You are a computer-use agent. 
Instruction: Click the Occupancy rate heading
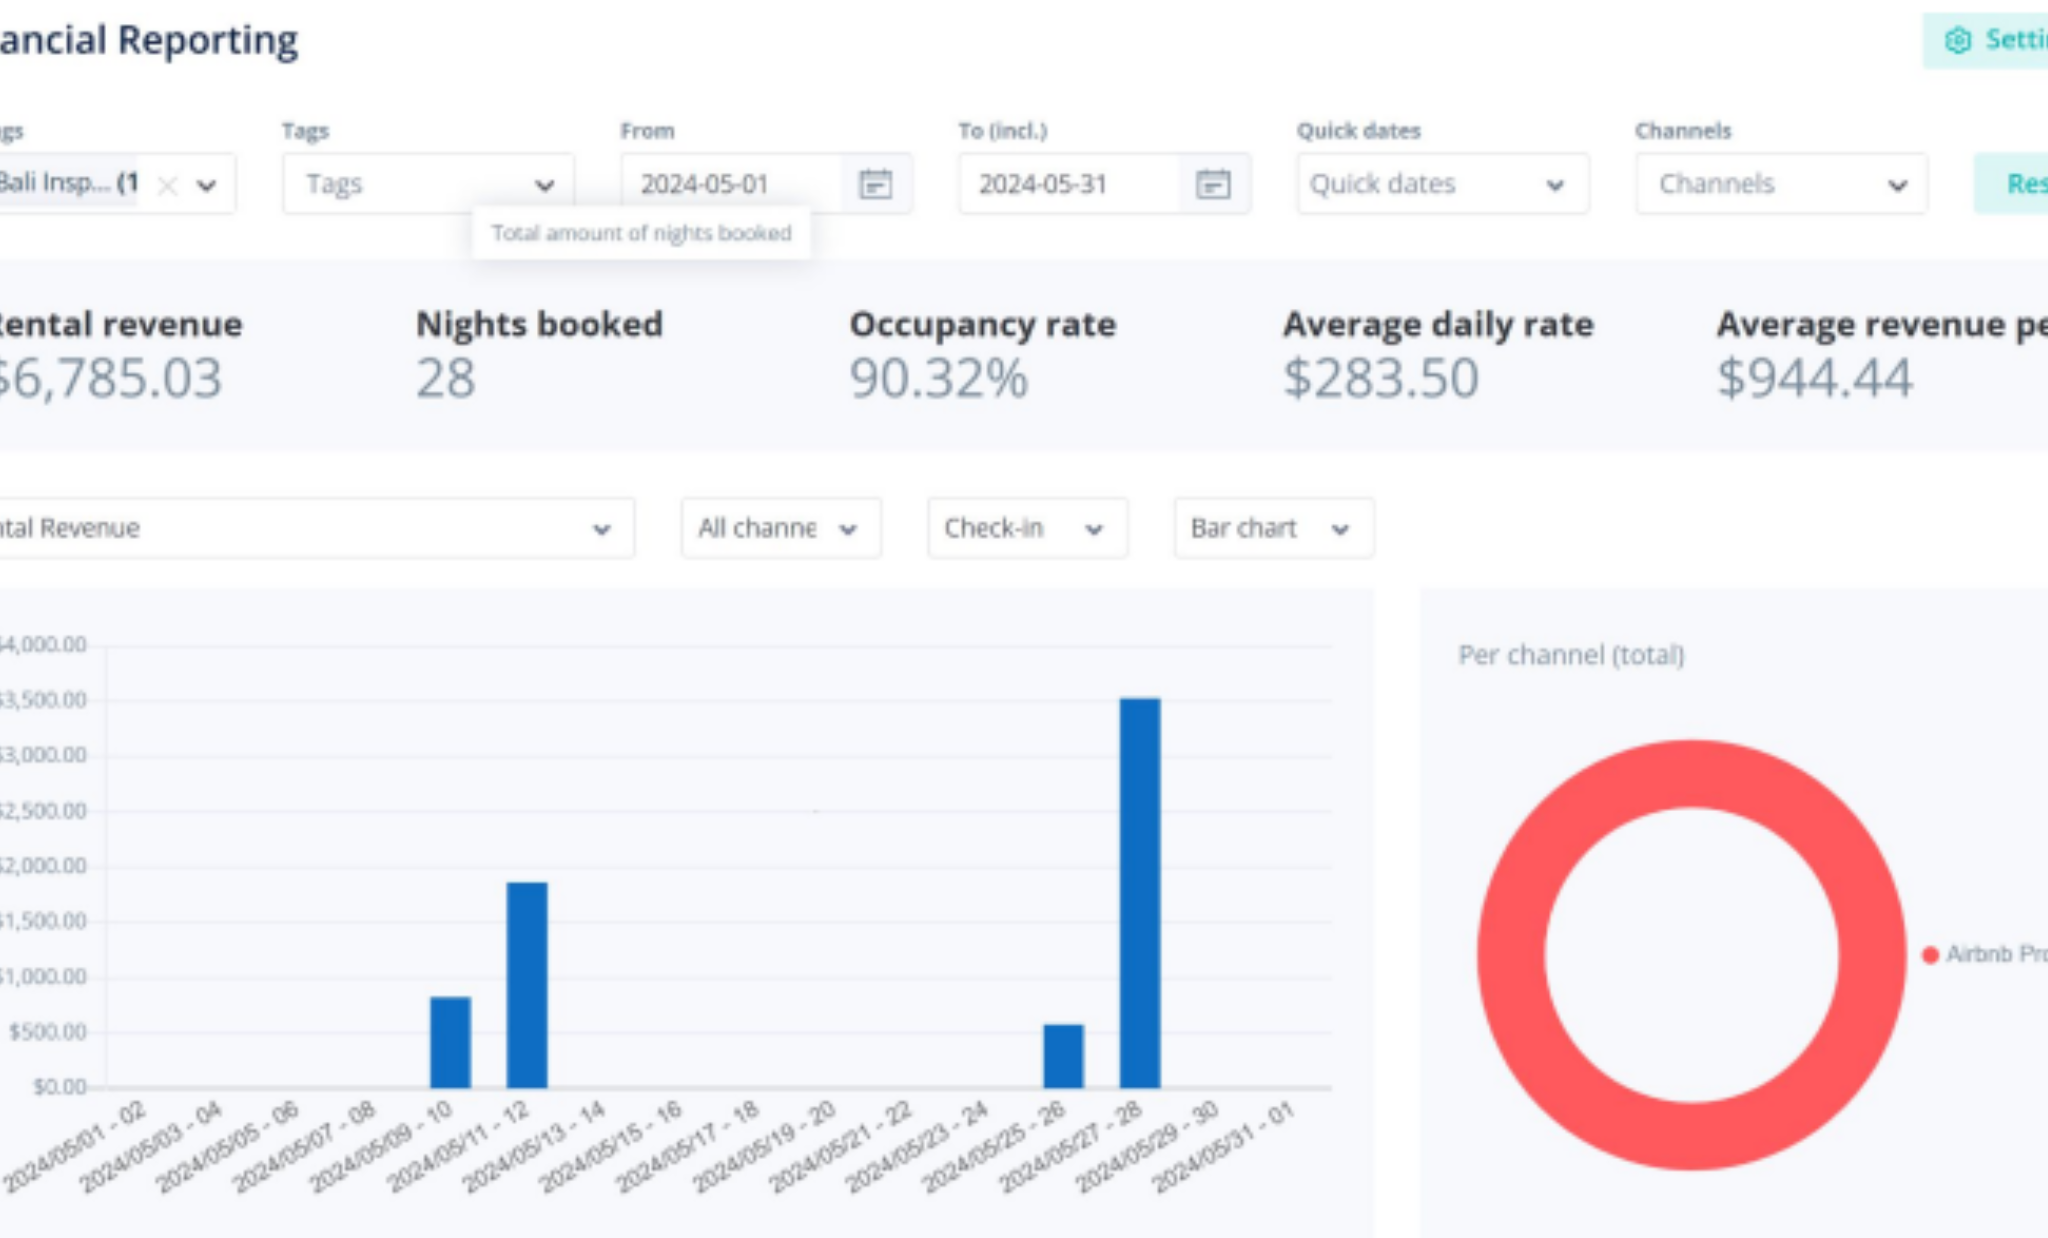[x=983, y=325]
